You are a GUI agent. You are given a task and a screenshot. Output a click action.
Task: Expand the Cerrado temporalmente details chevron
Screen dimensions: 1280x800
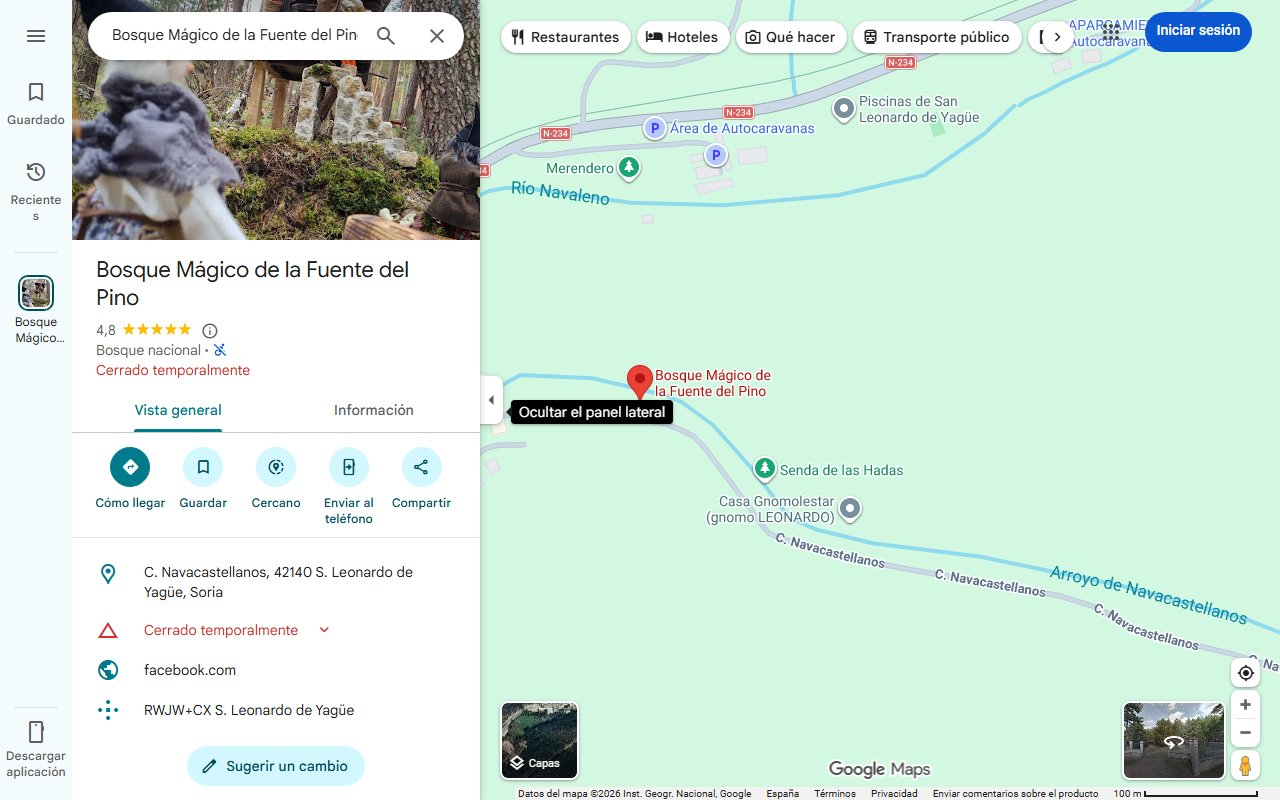coord(323,630)
